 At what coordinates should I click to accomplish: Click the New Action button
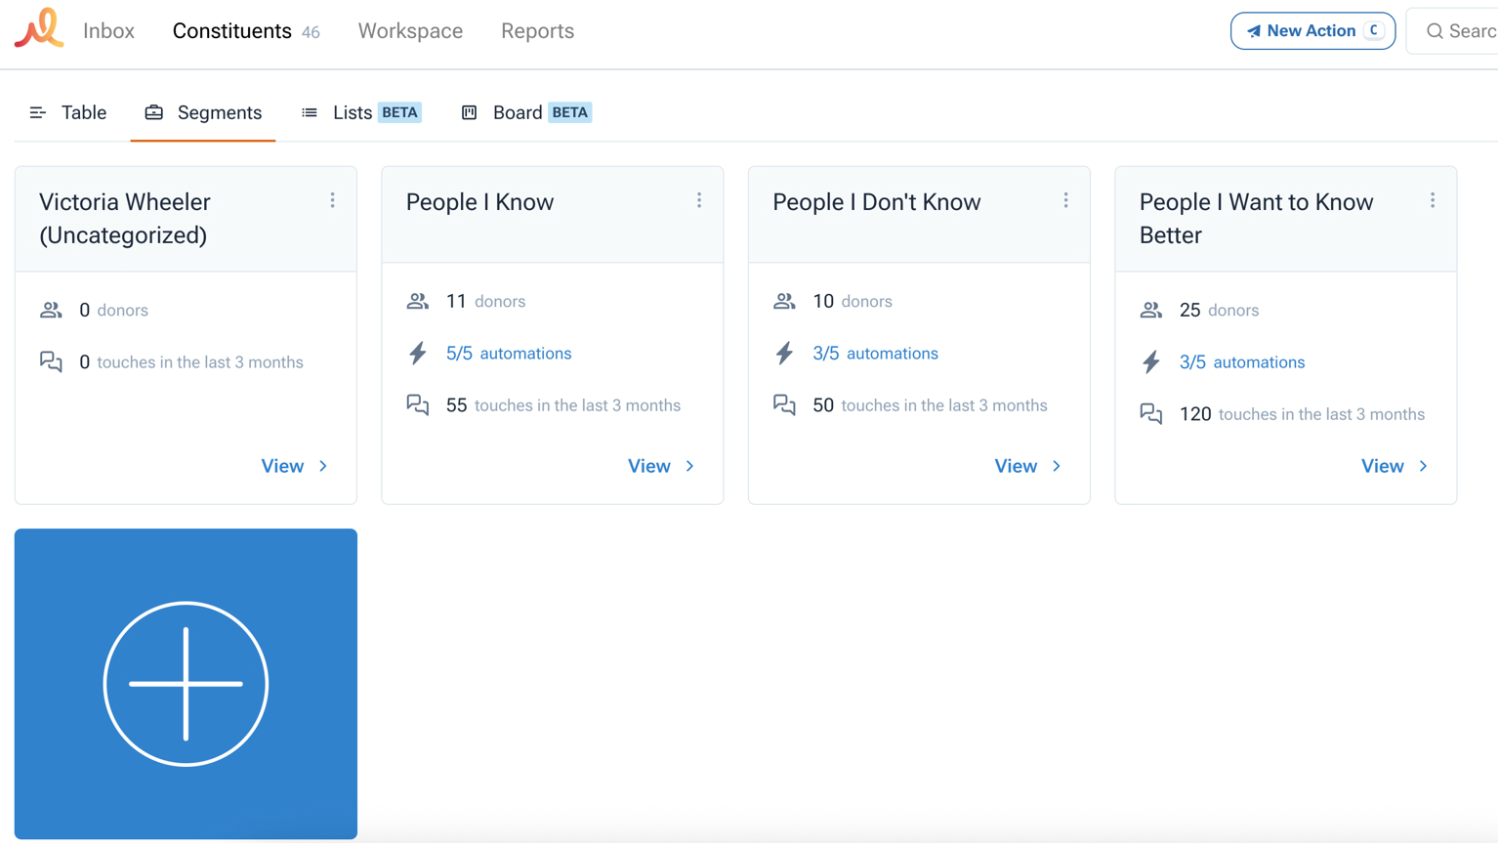coord(1312,31)
